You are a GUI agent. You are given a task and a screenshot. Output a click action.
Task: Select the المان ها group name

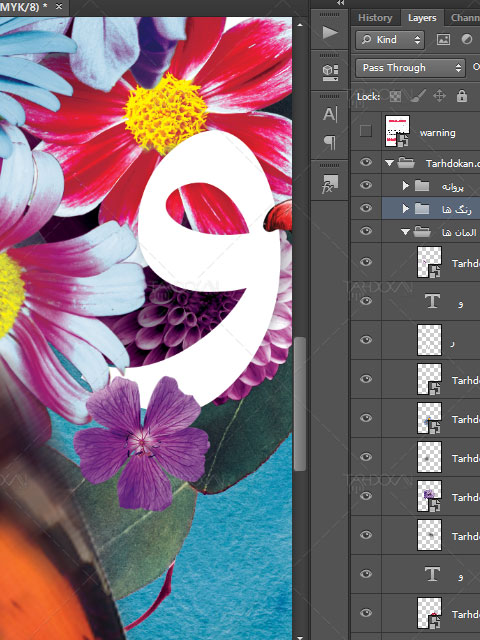(x=459, y=233)
